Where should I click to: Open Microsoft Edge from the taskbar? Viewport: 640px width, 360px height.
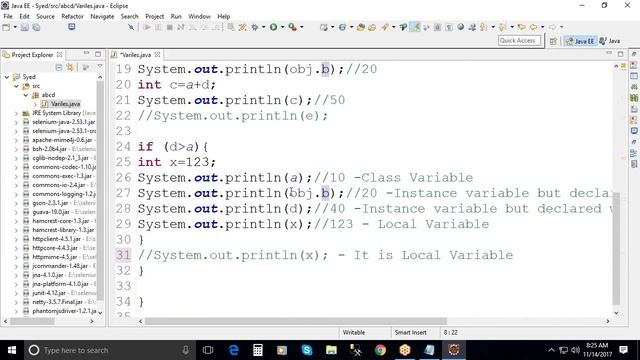click(233, 350)
